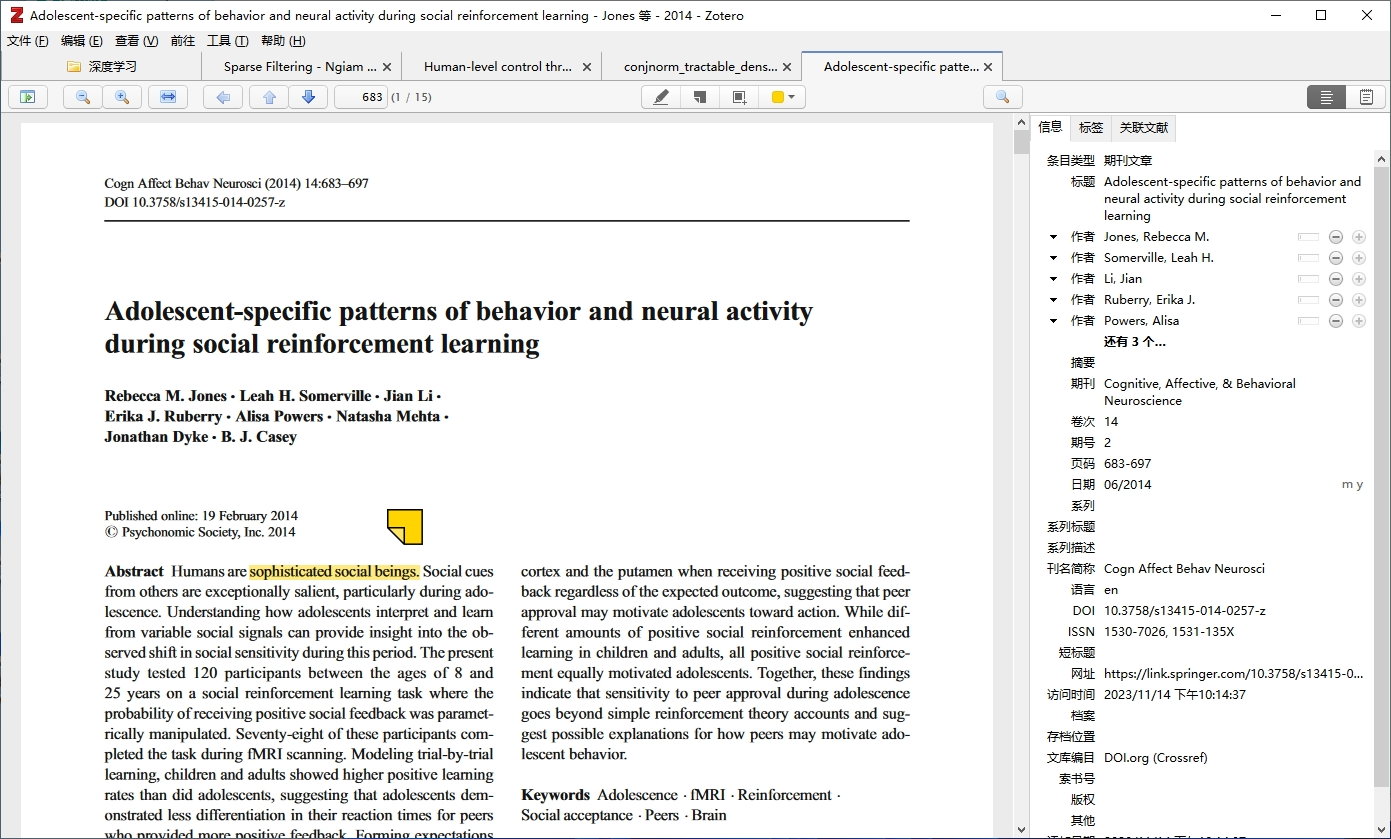This screenshot has height=839, width=1391.
Task: Click '还有 3 个...' to show more authors
Action: [x=1134, y=342]
